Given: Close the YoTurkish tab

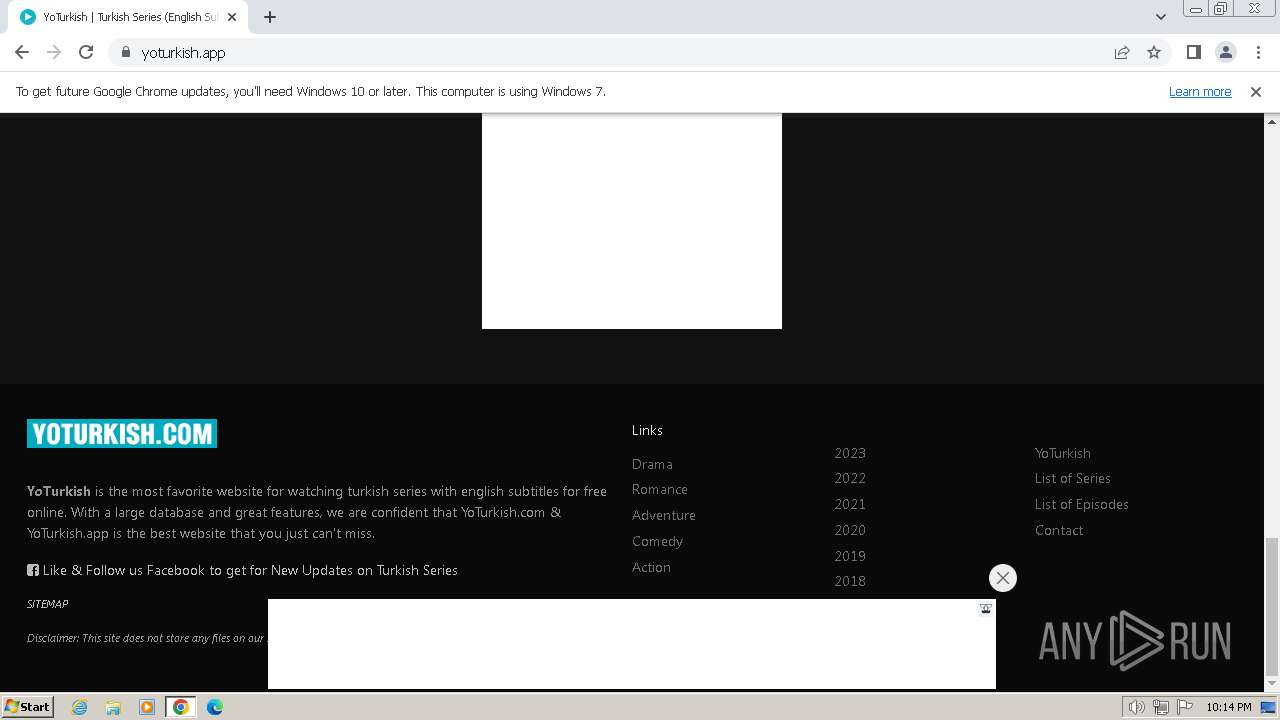Looking at the screenshot, I should tap(232, 17).
